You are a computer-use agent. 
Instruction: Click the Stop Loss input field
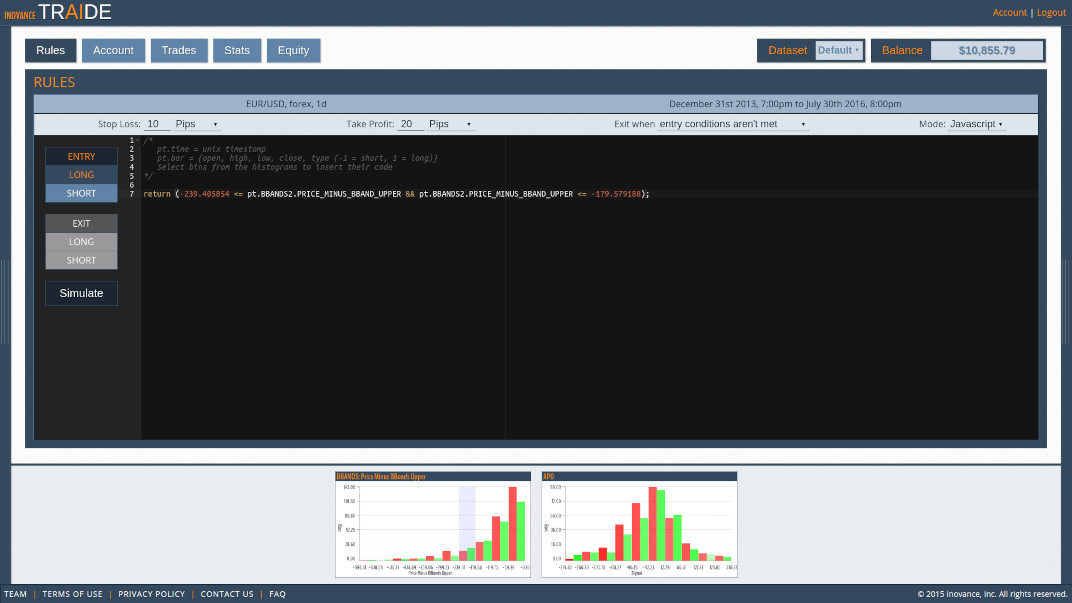[155, 123]
